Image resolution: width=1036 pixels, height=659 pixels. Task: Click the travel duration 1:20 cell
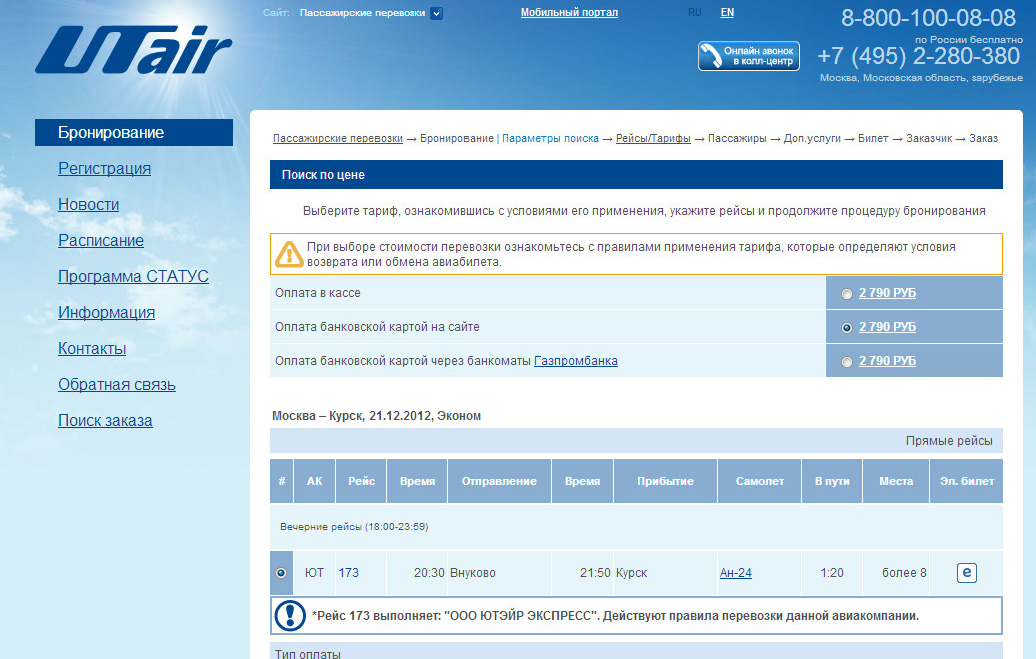point(832,572)
